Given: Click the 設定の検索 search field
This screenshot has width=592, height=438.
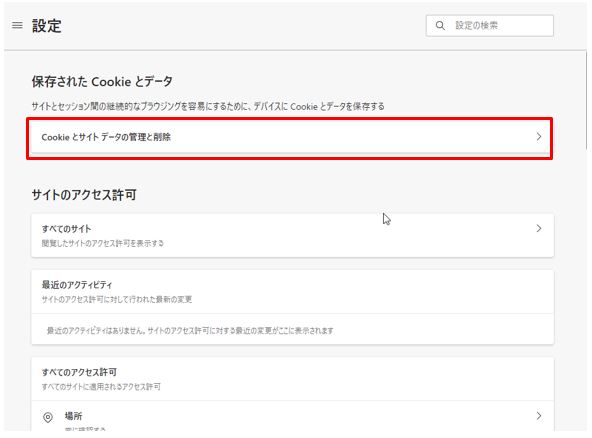Looking at the screenshot, I should pos(490,26).
